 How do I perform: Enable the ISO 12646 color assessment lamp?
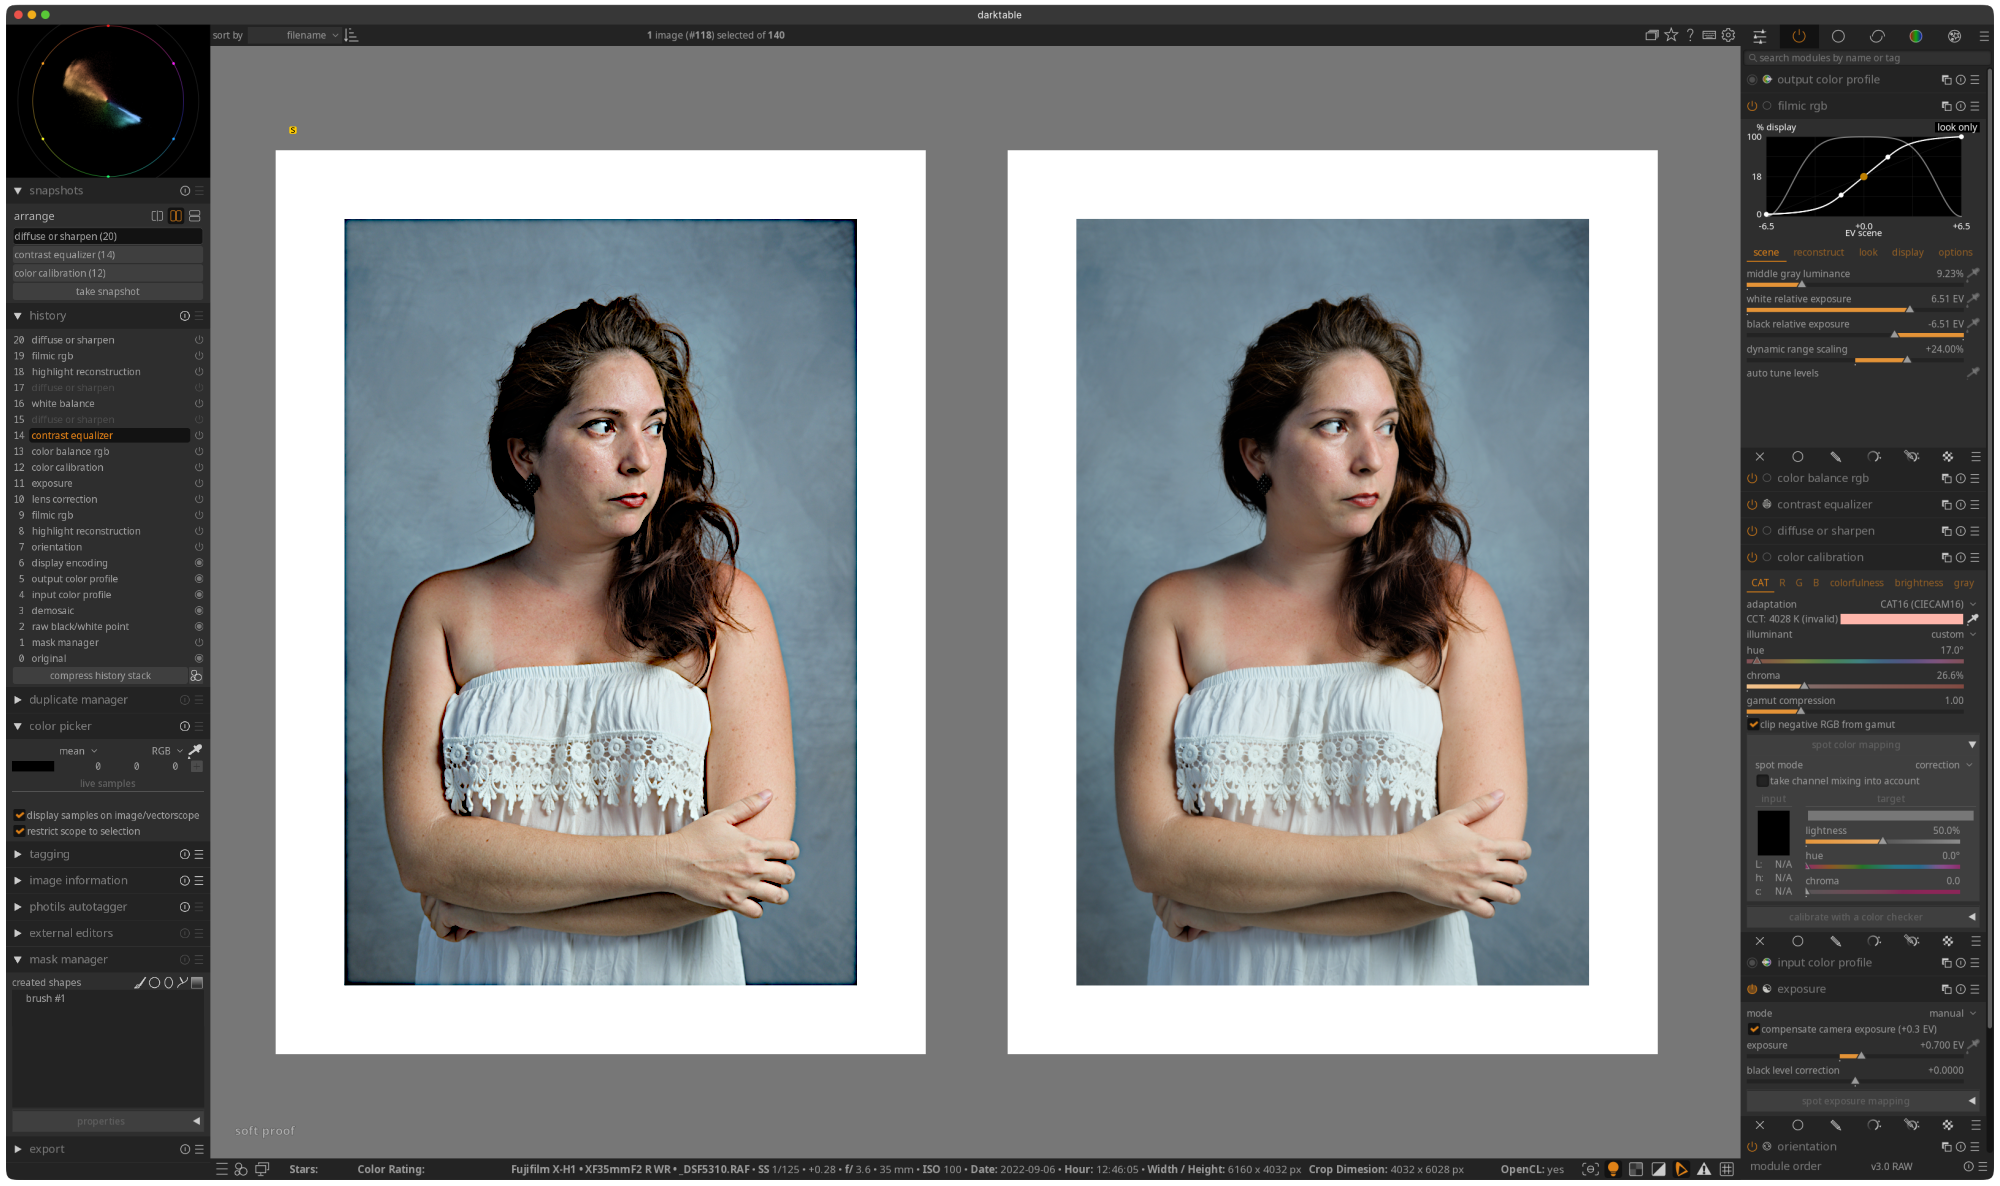click(1613, 1168)
